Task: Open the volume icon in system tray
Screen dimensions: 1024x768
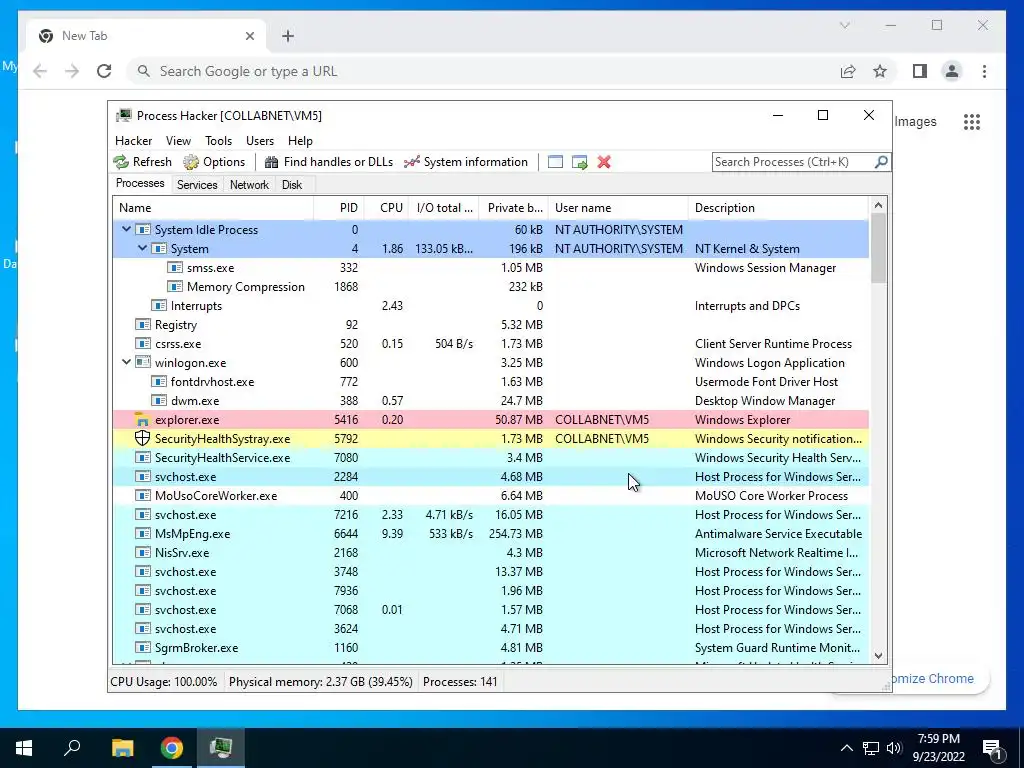Action: pos(894,748)
